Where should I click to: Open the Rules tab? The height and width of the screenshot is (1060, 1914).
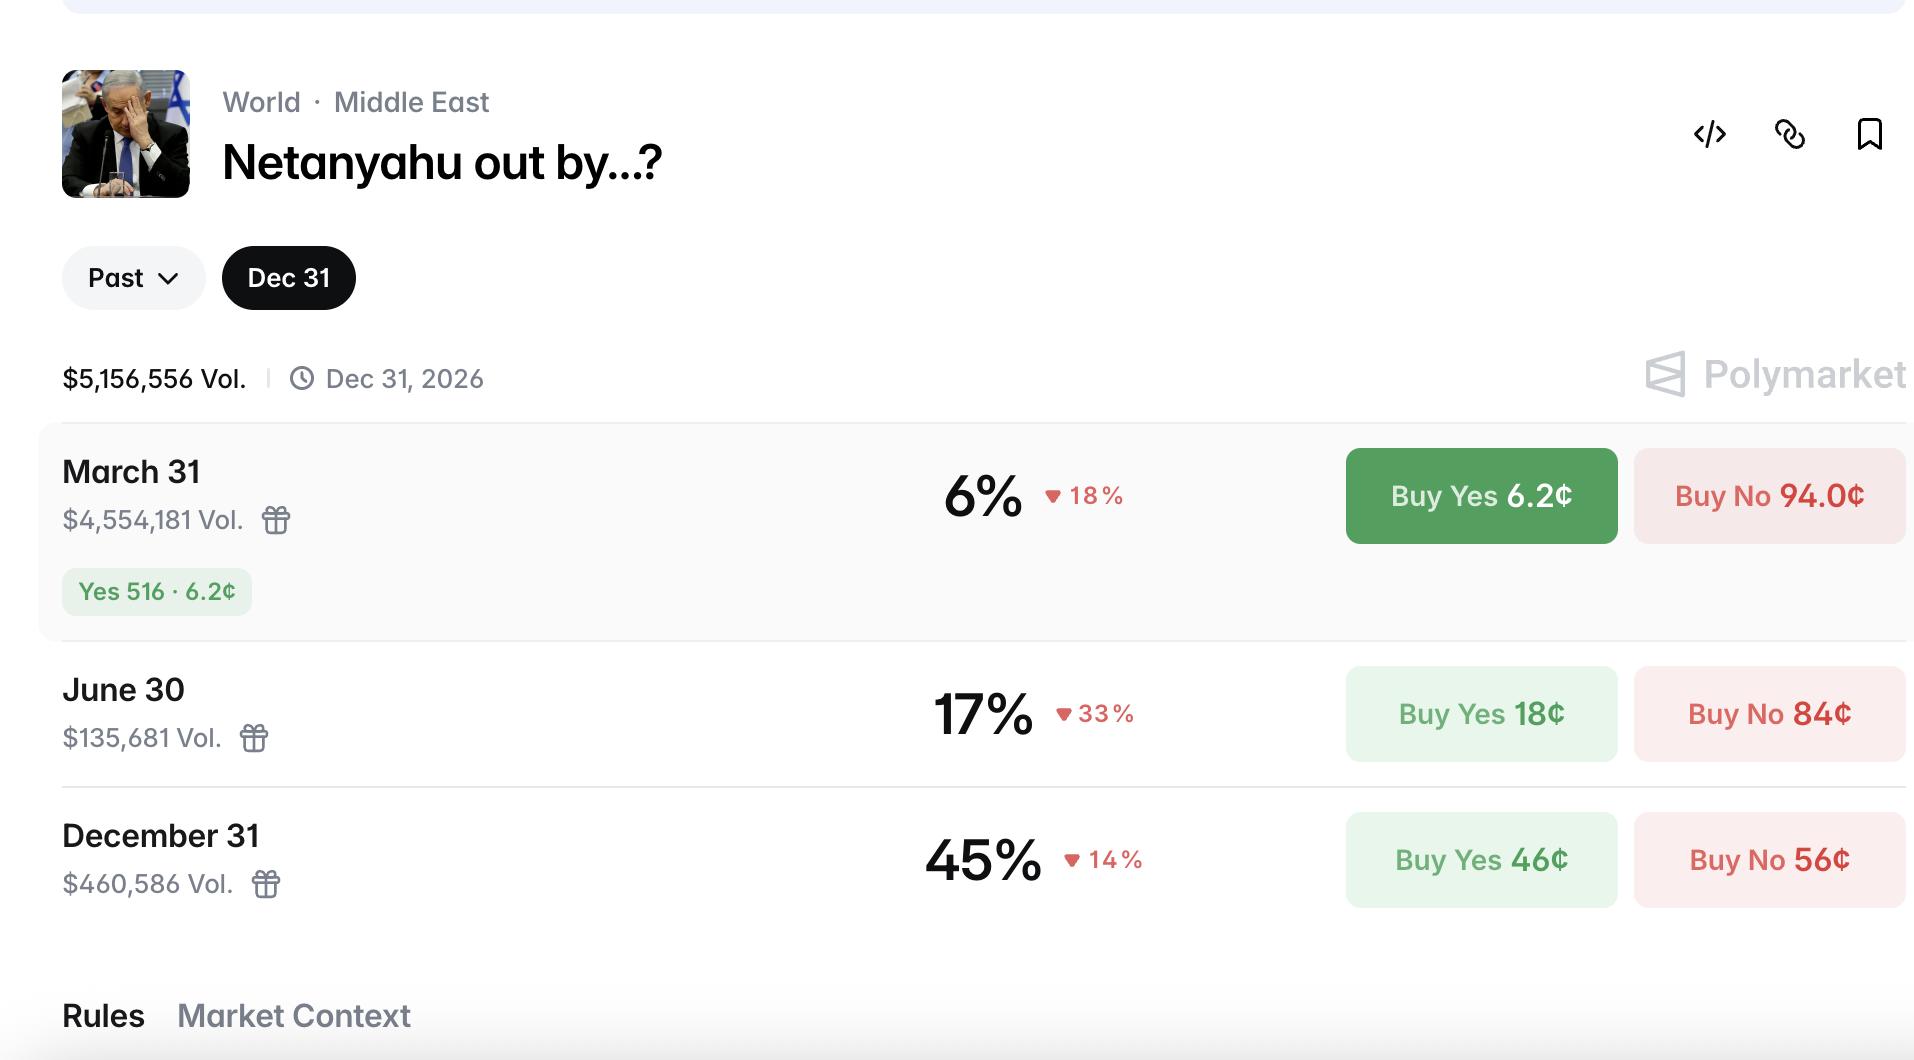click(103, 1016)
